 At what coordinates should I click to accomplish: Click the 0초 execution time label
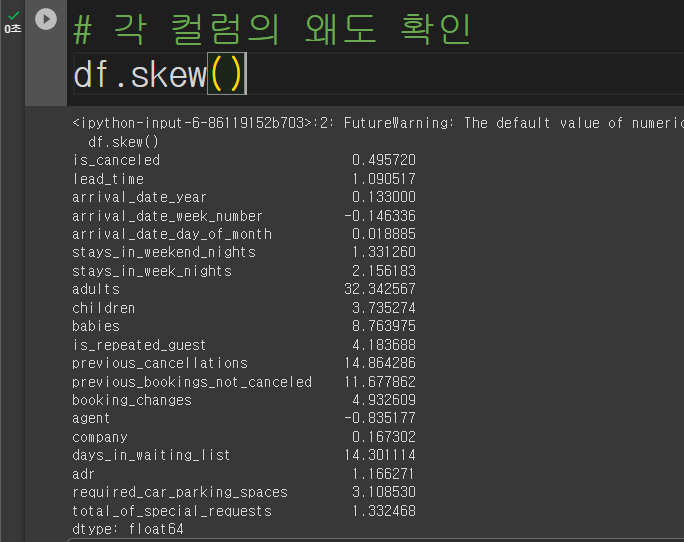click(13, 29)
